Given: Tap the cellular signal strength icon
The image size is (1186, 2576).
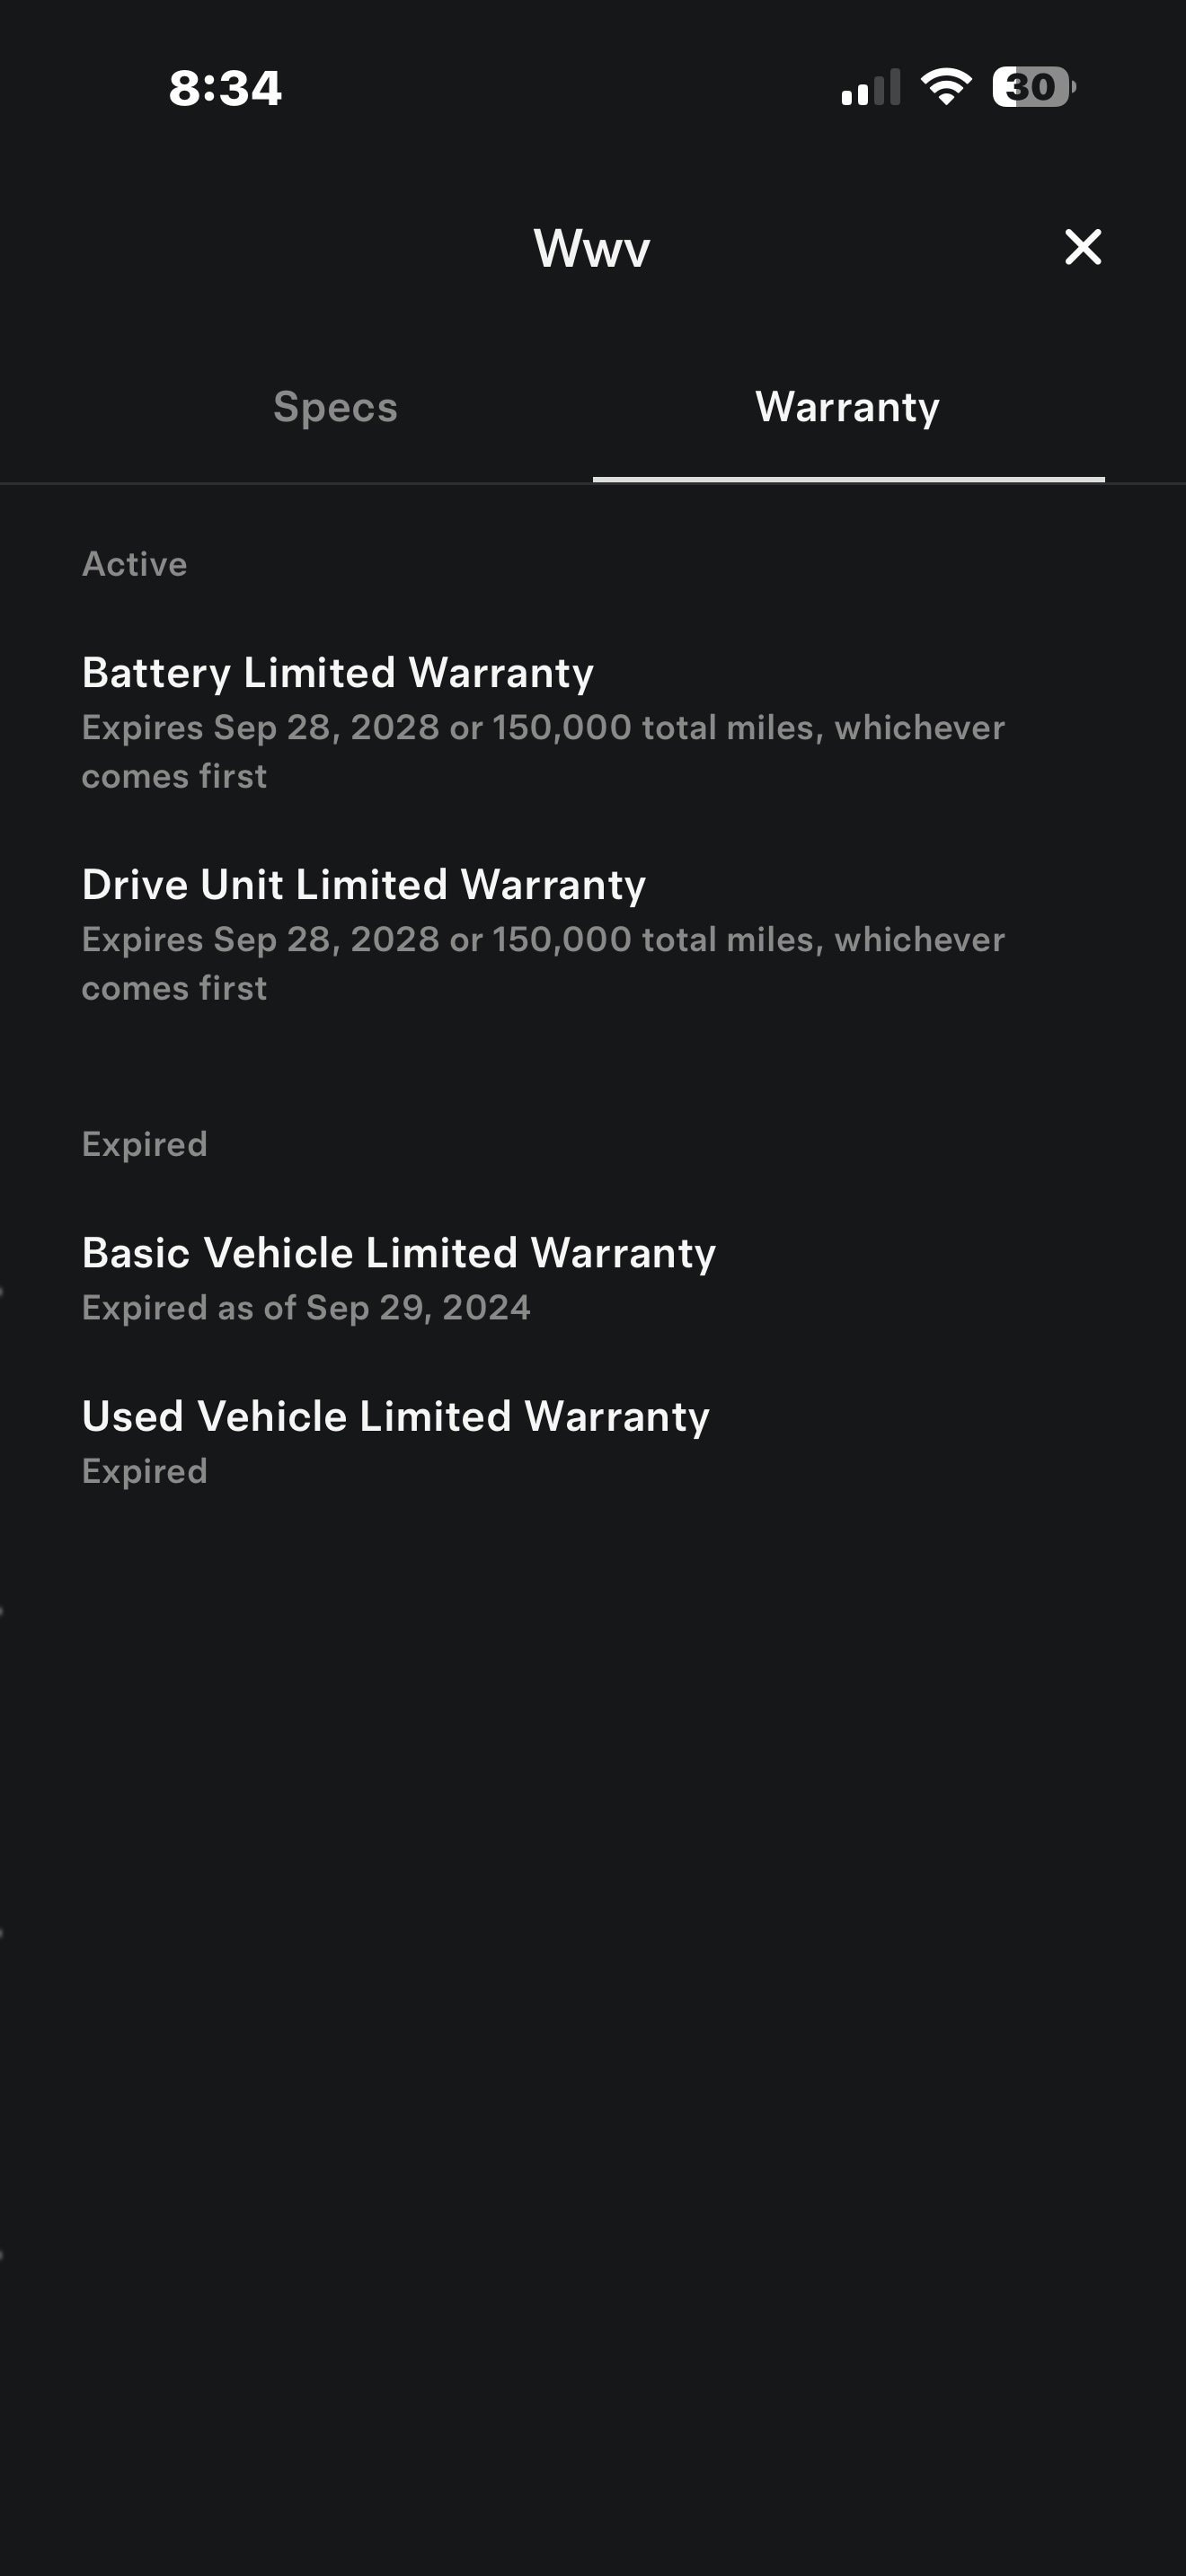Looking at the screenshot, I should click(870, 88).
